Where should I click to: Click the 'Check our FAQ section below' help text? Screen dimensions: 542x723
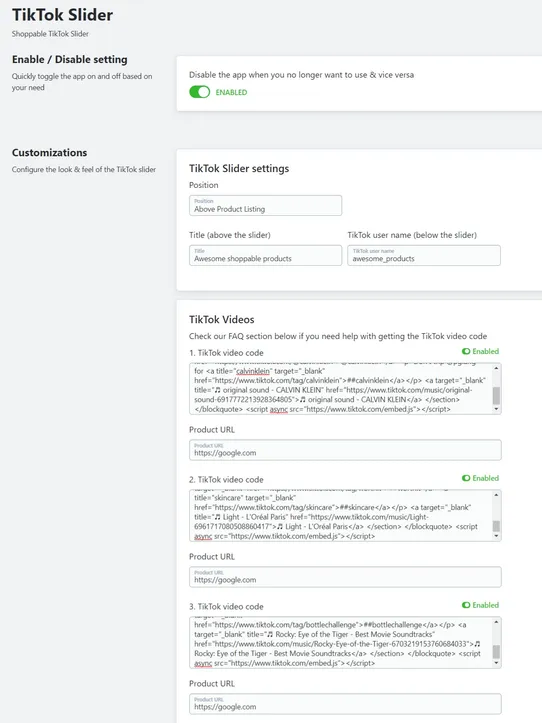click(338, 336)
